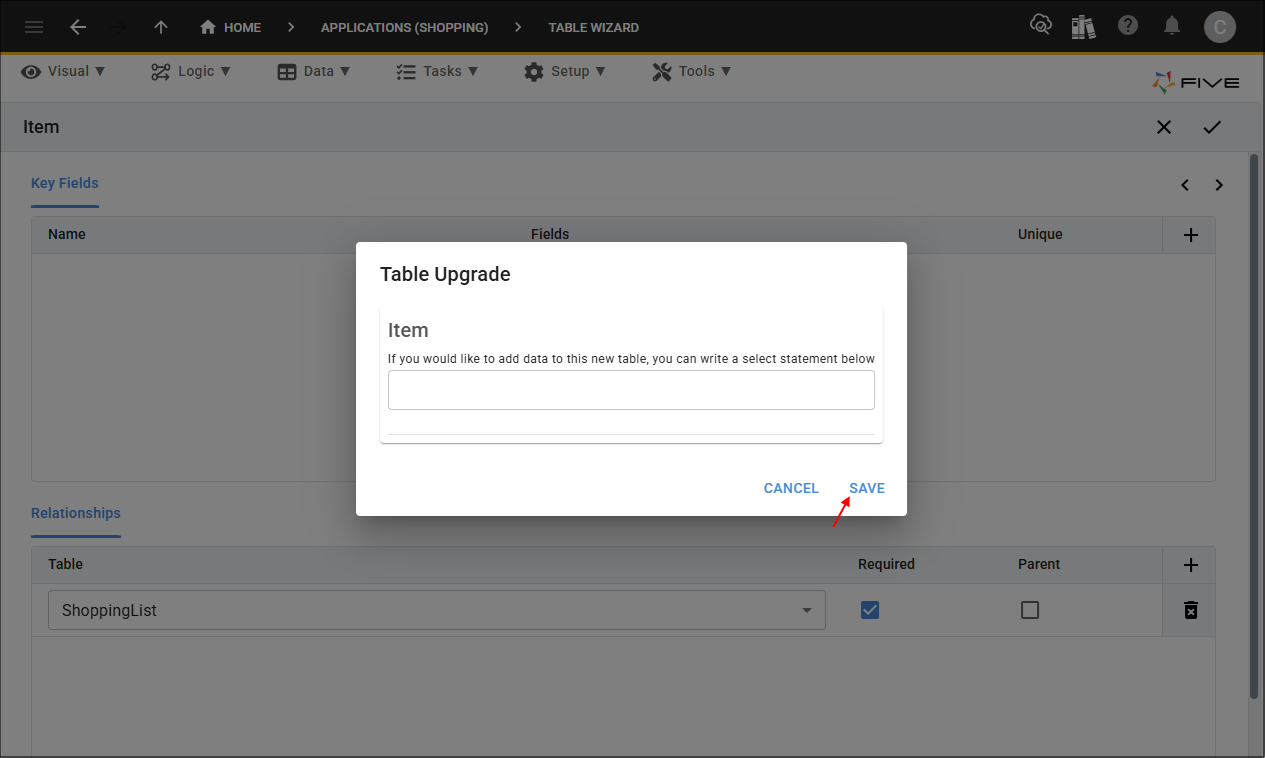This screenshot has height=758, width=1265.
Task: Add a new key field with plus icon
Action: 1190,235
